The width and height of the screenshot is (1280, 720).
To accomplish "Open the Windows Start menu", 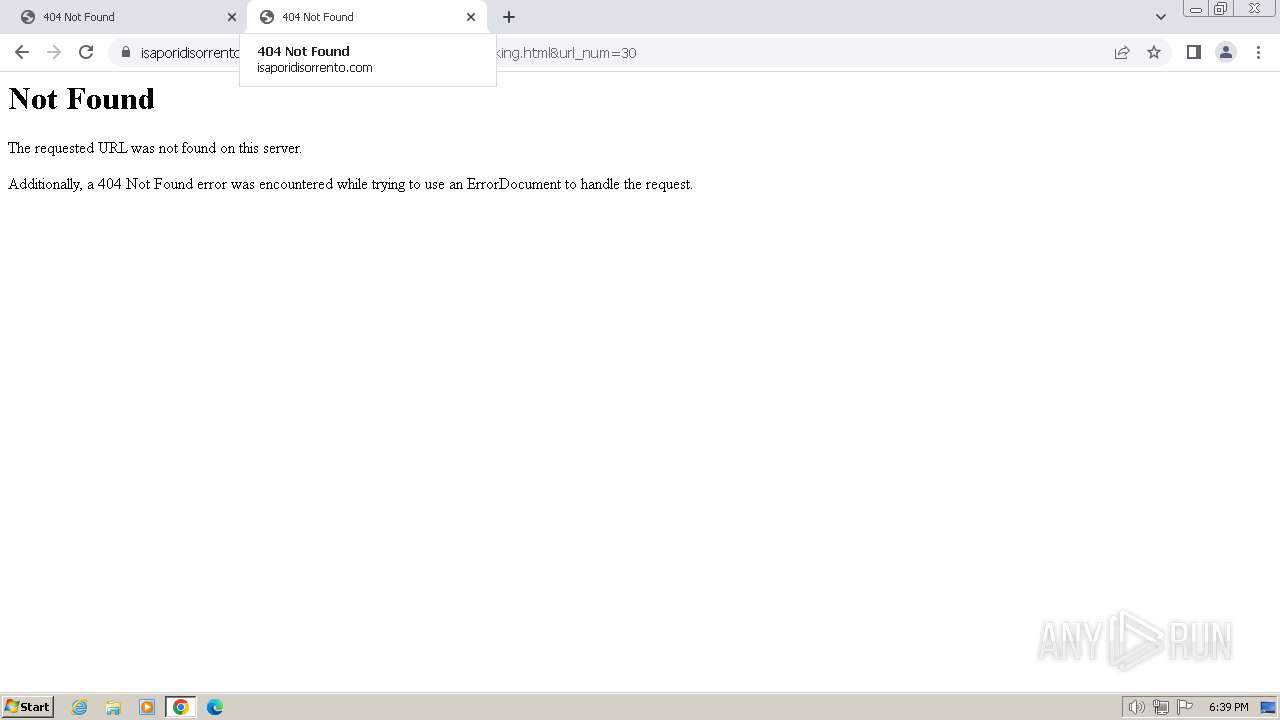I will (x=28, y=706).
